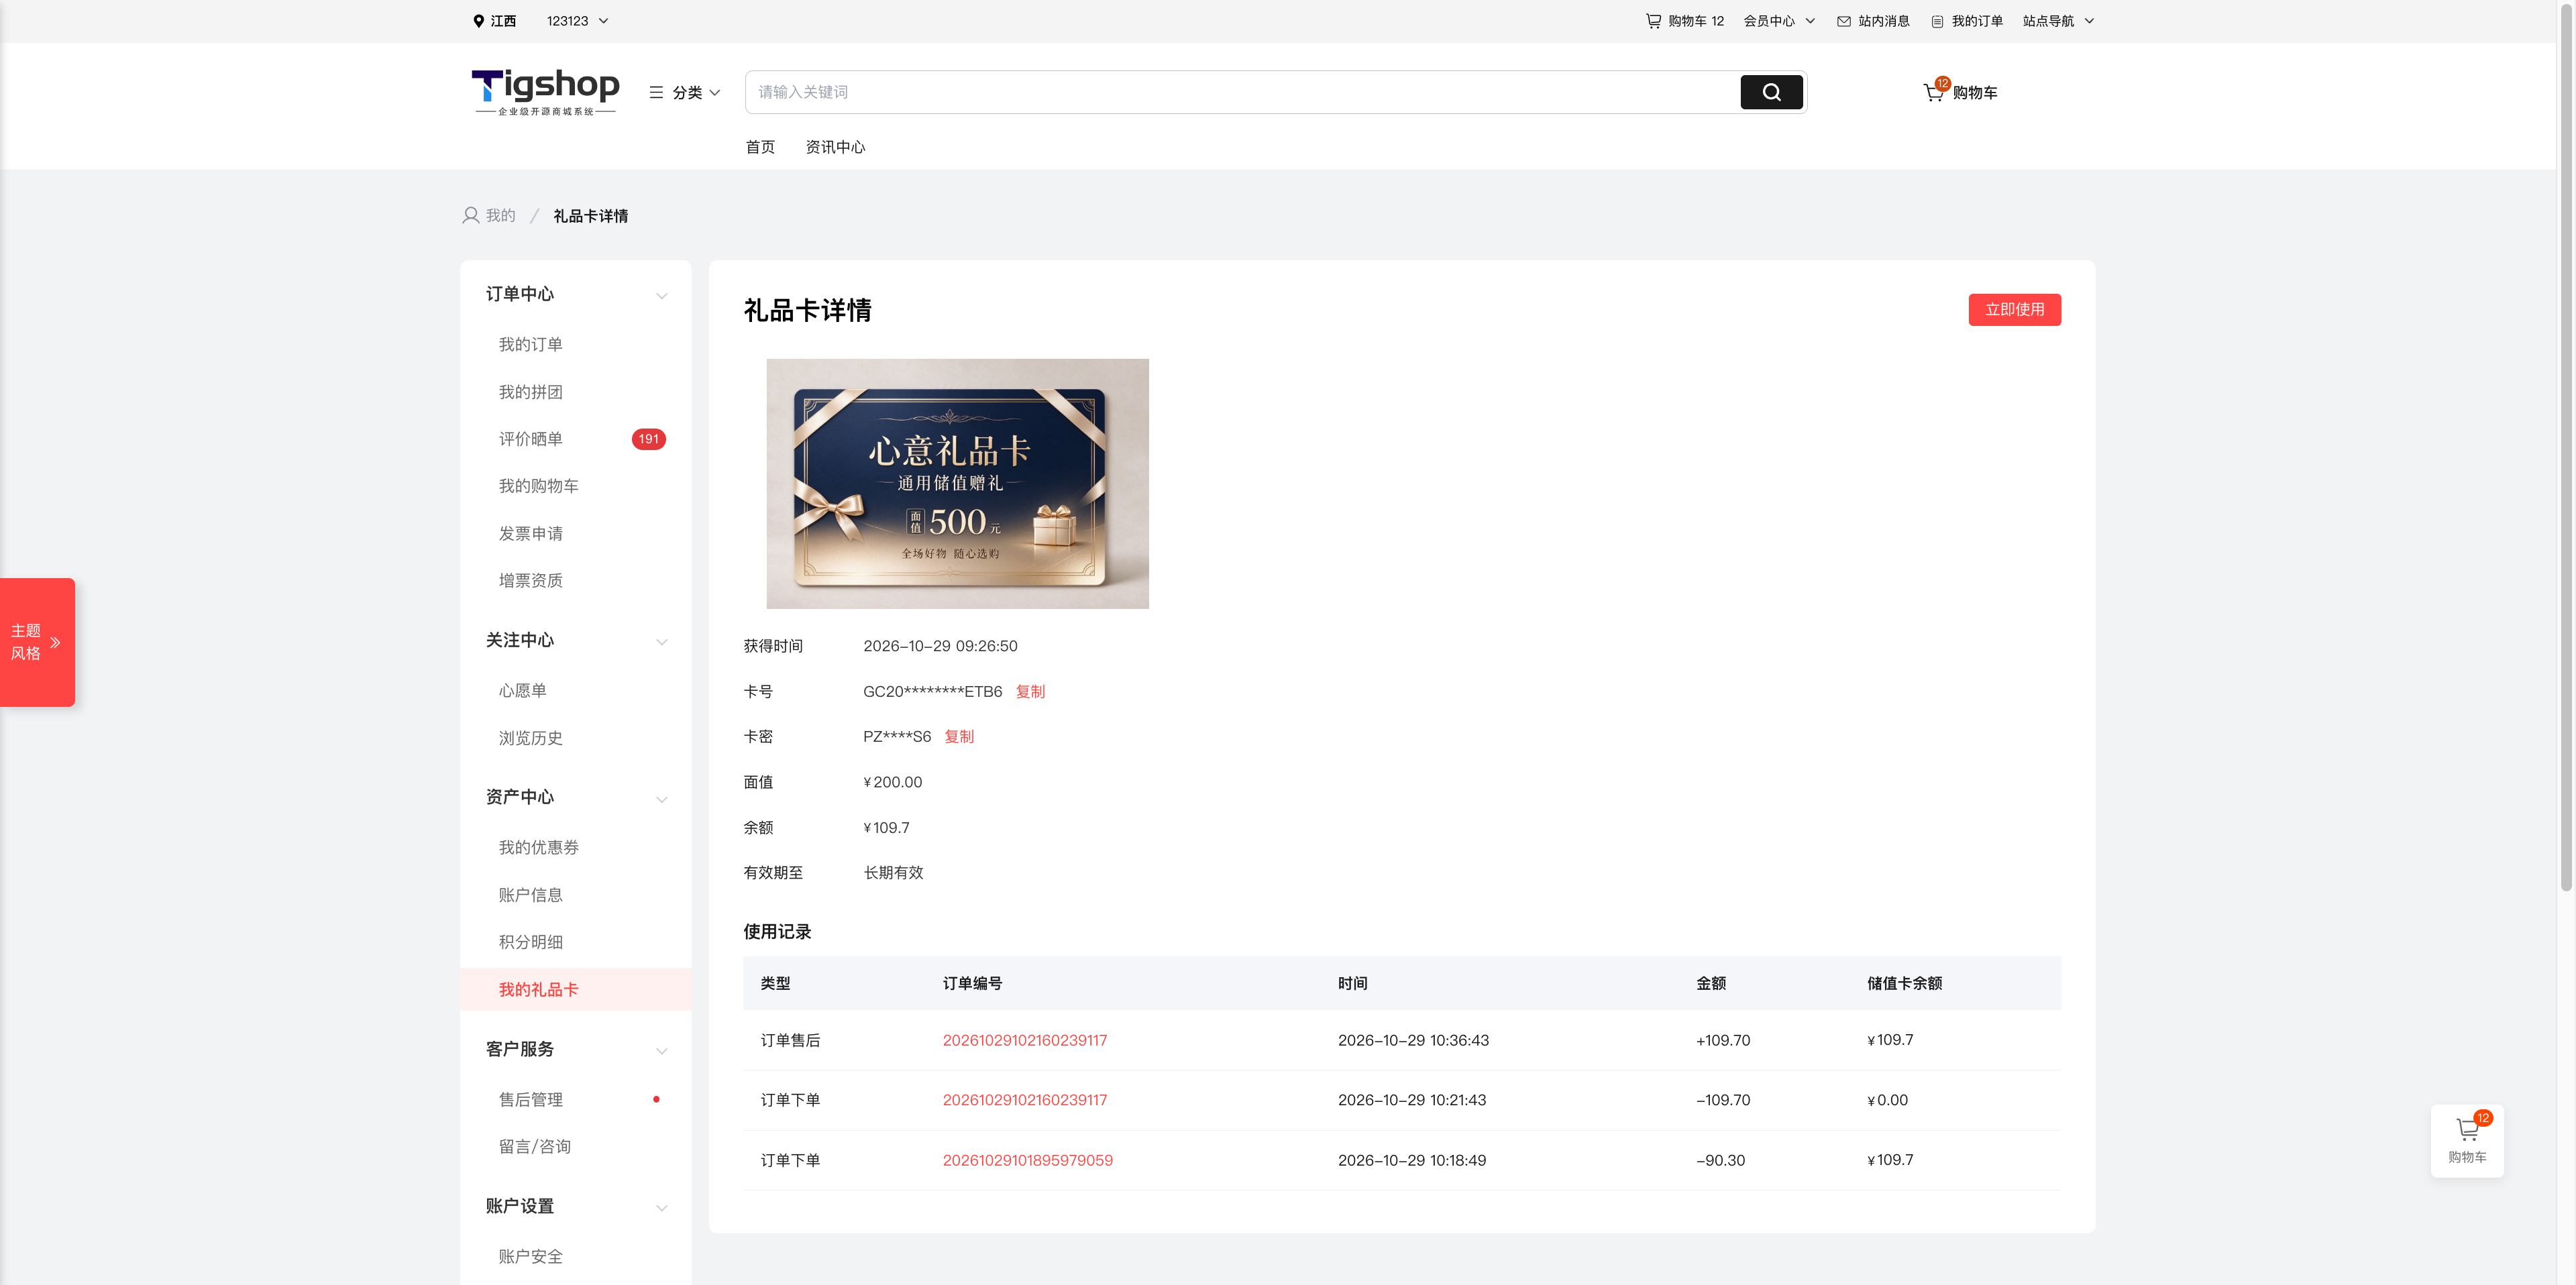Open 售后管理 in sidebar
2576x1285 pixels.
point(531,1099)
